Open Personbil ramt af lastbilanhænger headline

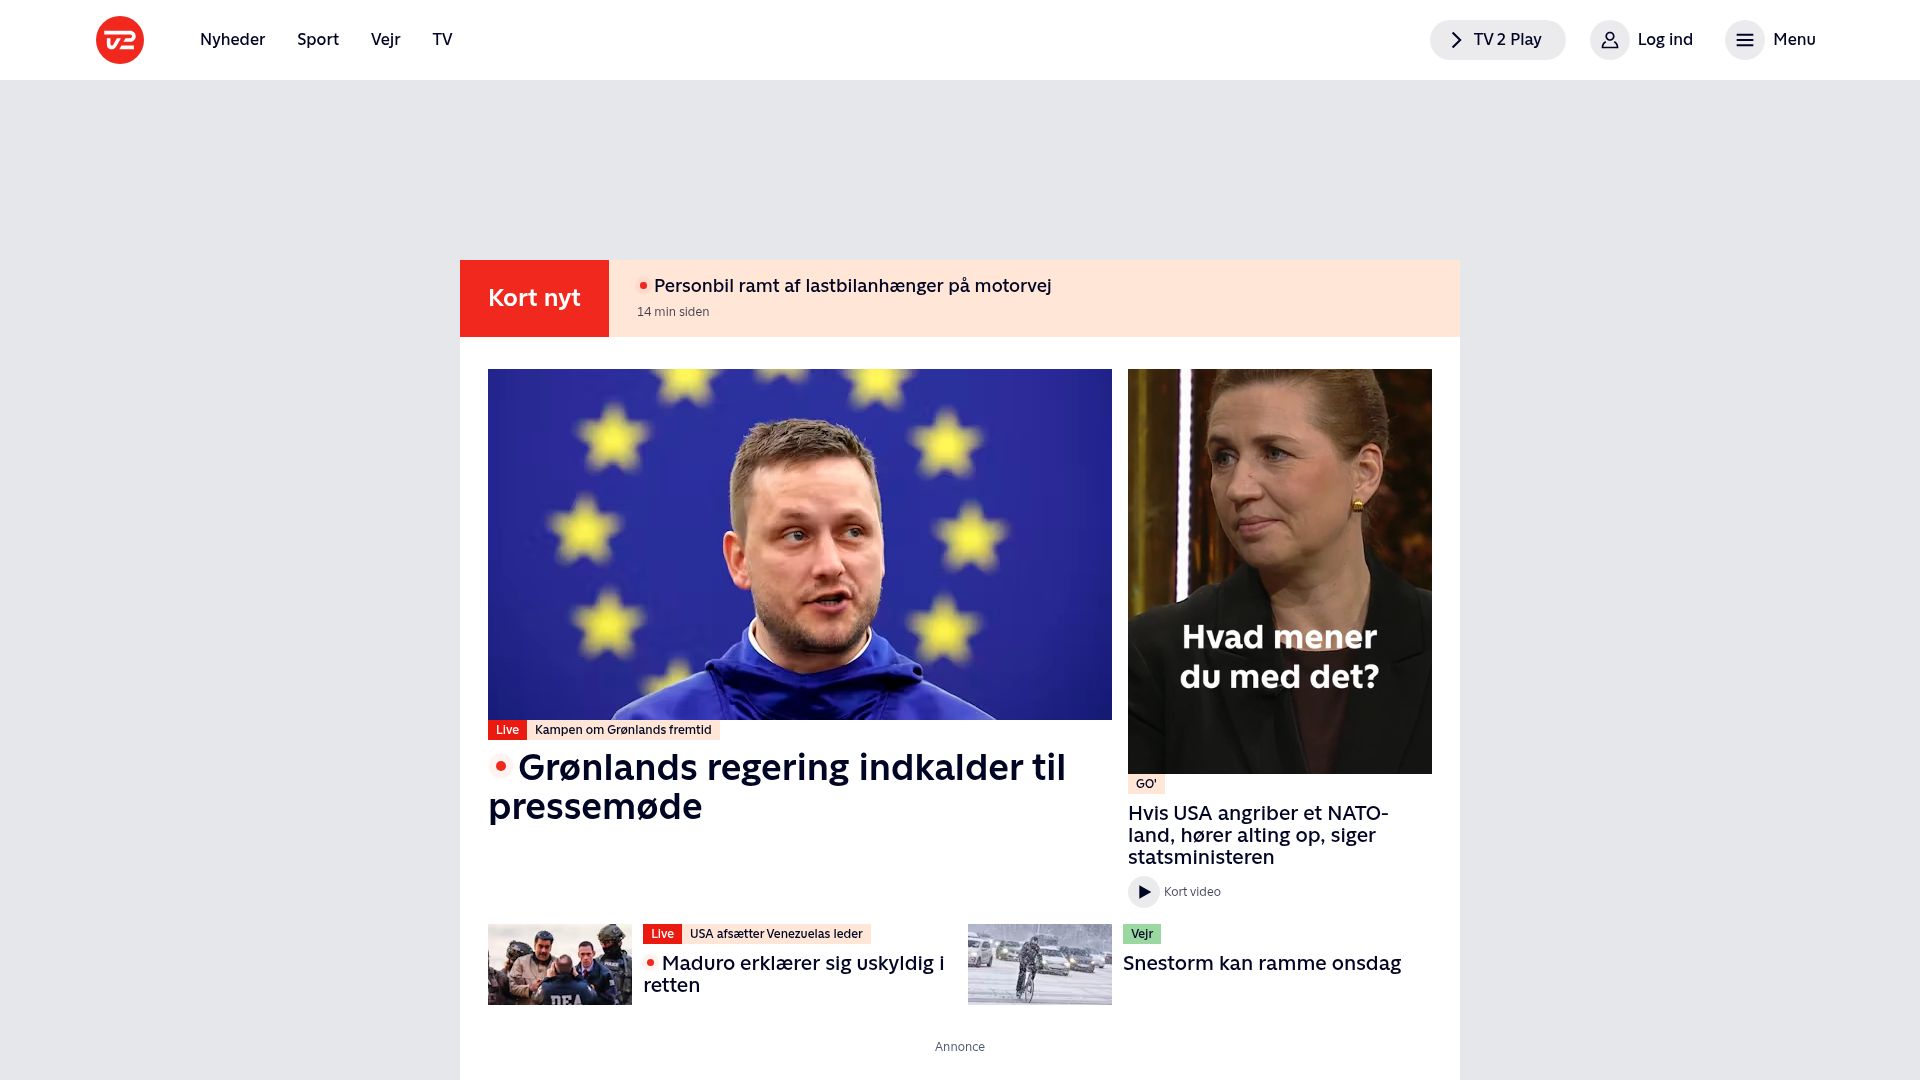[852, 286]
